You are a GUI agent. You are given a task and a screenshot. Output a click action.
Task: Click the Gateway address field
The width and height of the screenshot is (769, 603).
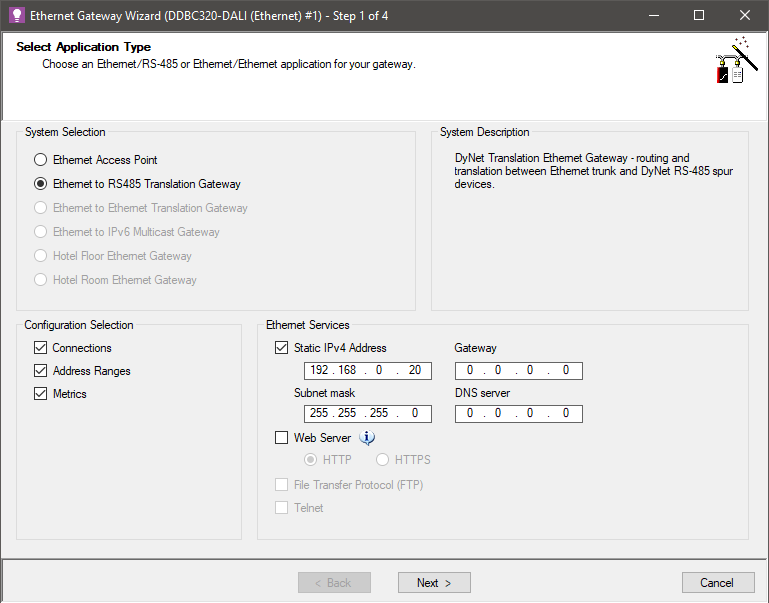coord(518,371)
